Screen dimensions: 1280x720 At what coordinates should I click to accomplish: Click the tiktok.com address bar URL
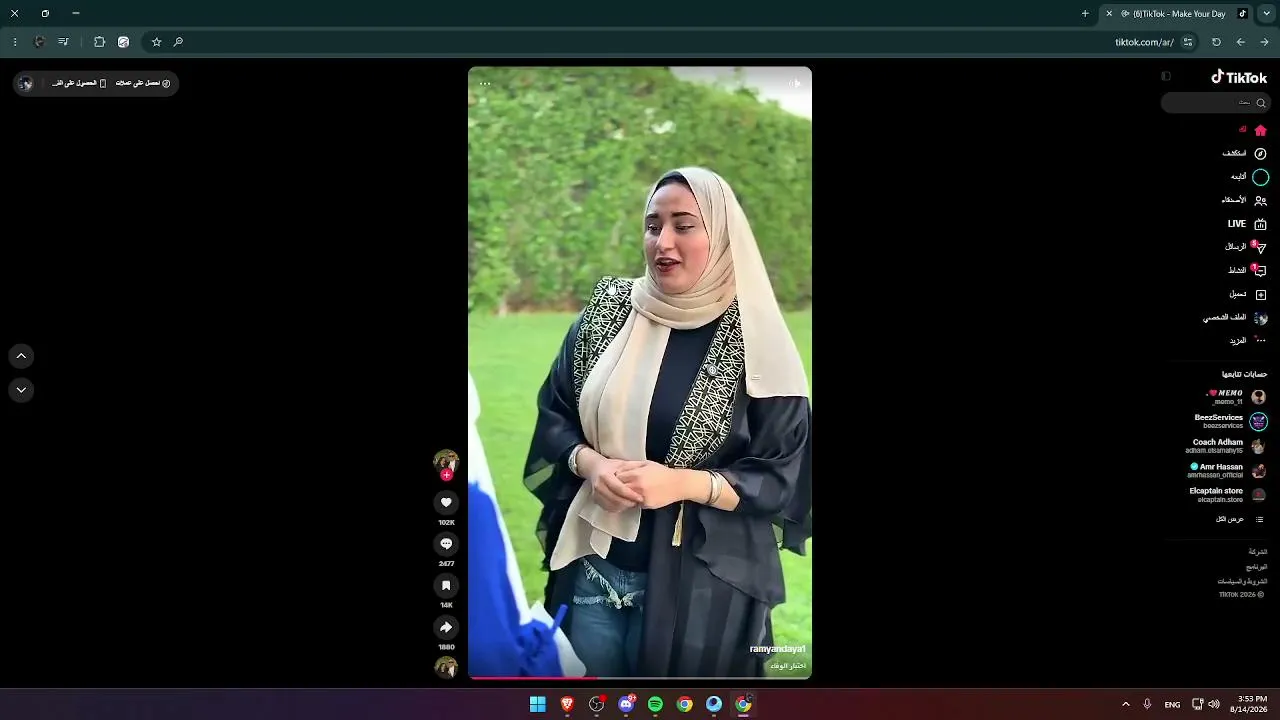(x=1144, y=42)
